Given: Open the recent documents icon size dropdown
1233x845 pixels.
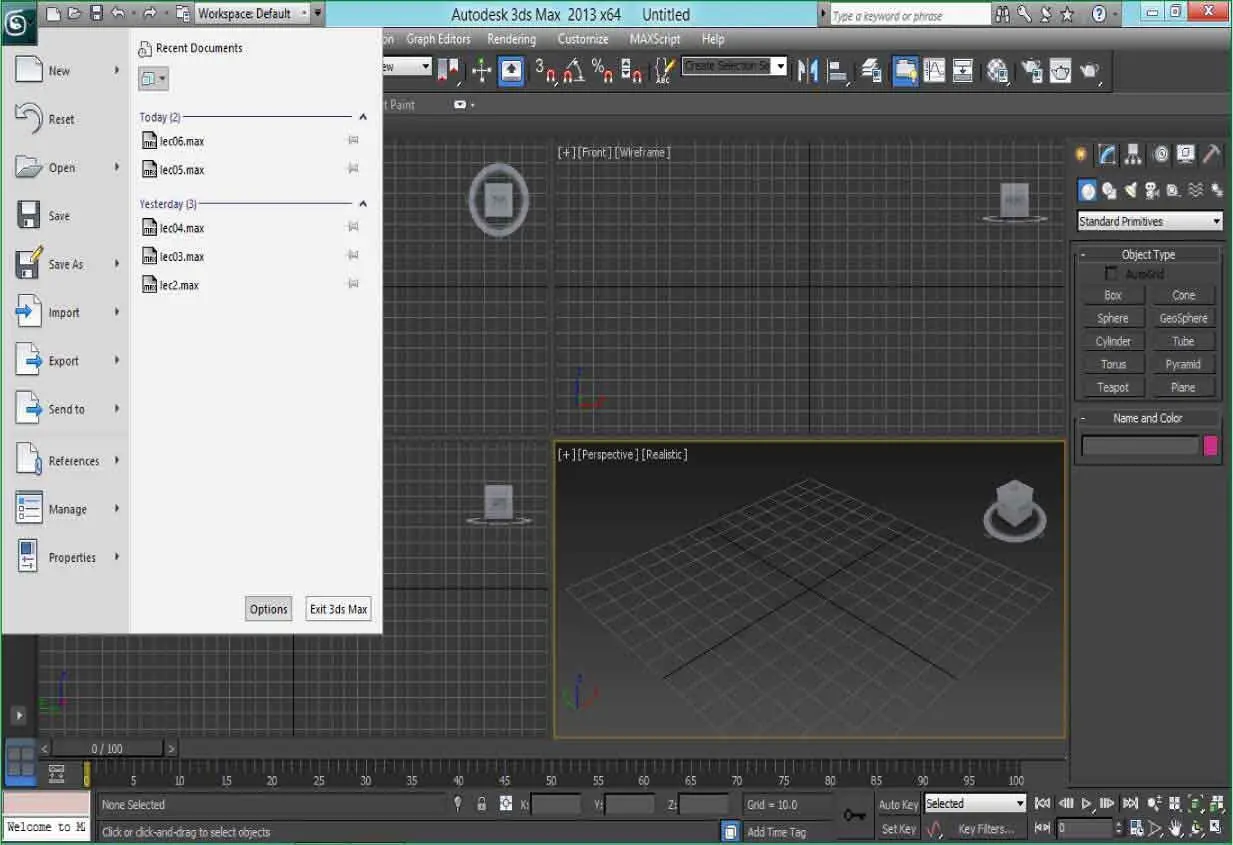Looking at the screenshot, I should [x=153, y=78].
